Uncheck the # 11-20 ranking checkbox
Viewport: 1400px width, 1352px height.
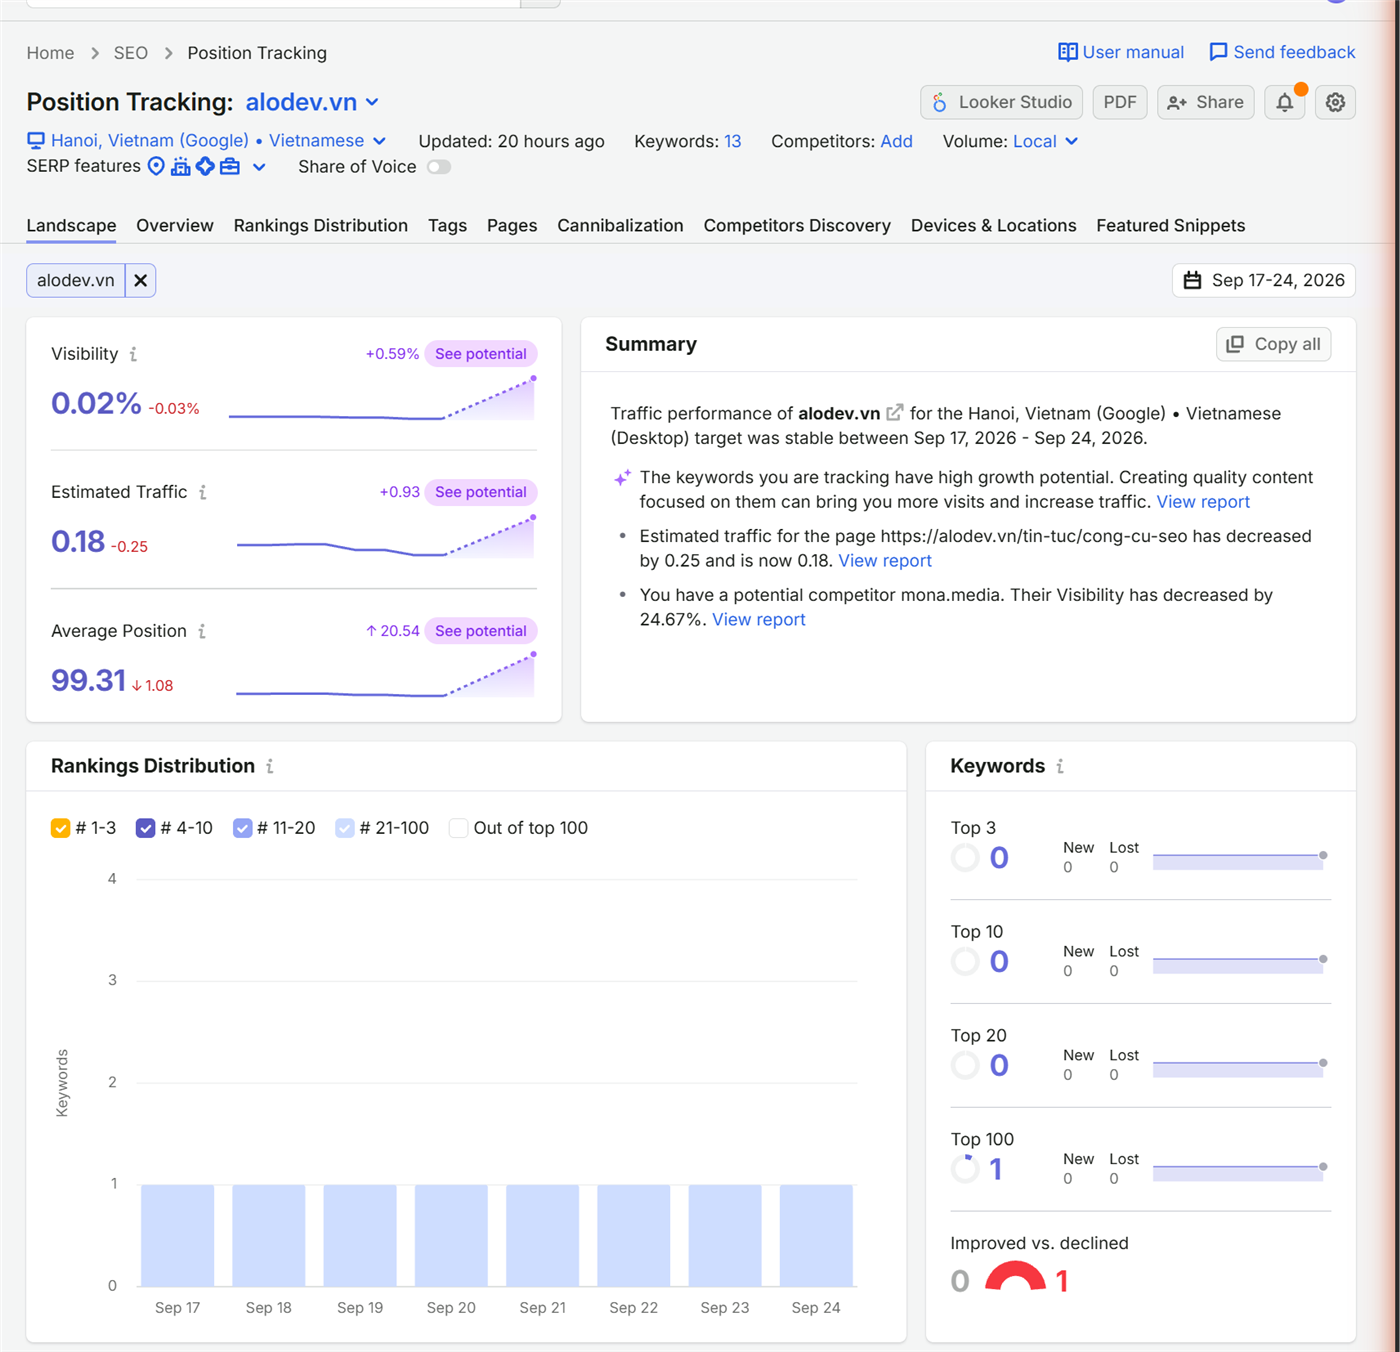point(242,828)
